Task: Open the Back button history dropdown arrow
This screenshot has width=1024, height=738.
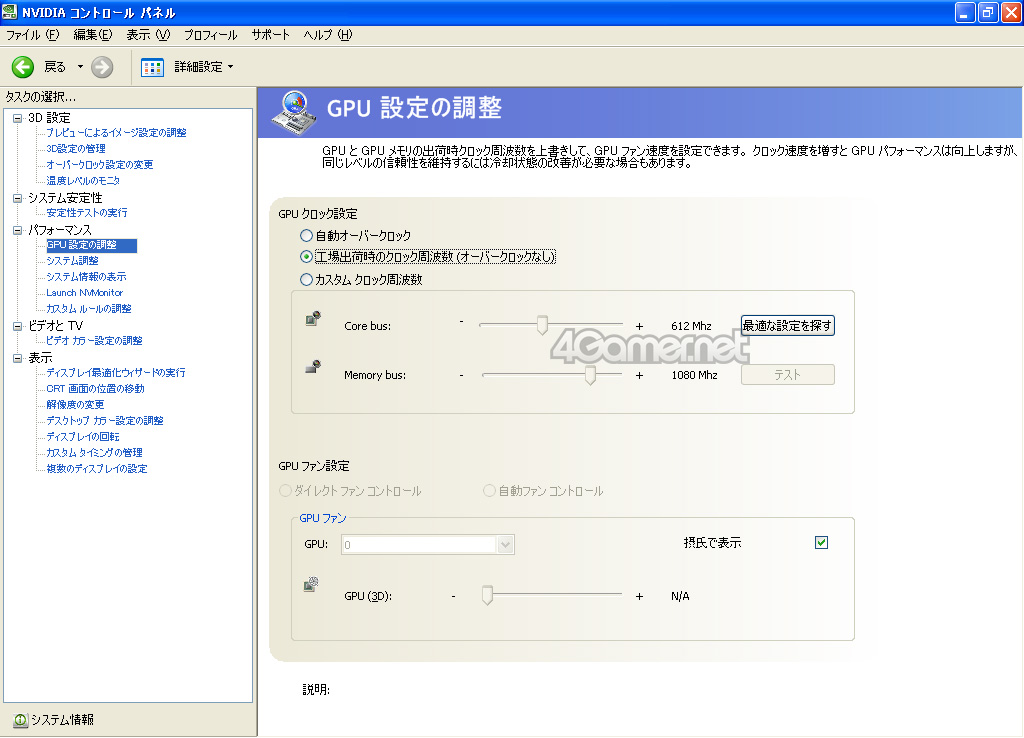Action: point(80,67)
